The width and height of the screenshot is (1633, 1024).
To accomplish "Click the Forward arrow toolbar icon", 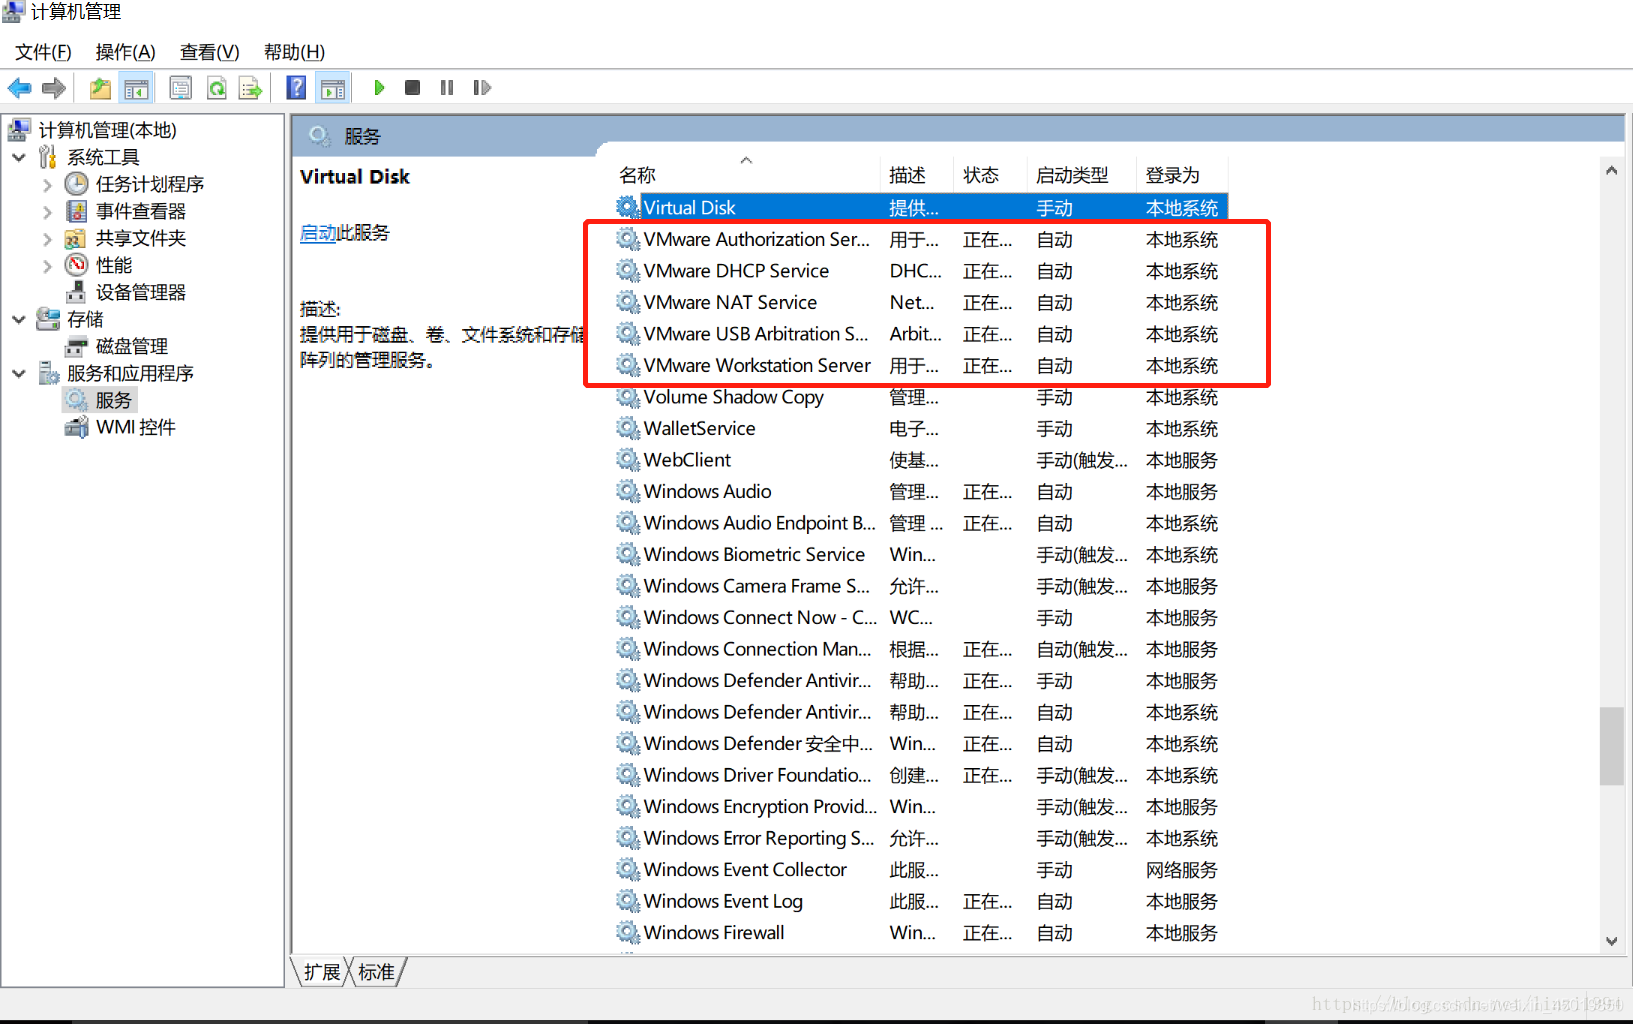I will point(54,88).
